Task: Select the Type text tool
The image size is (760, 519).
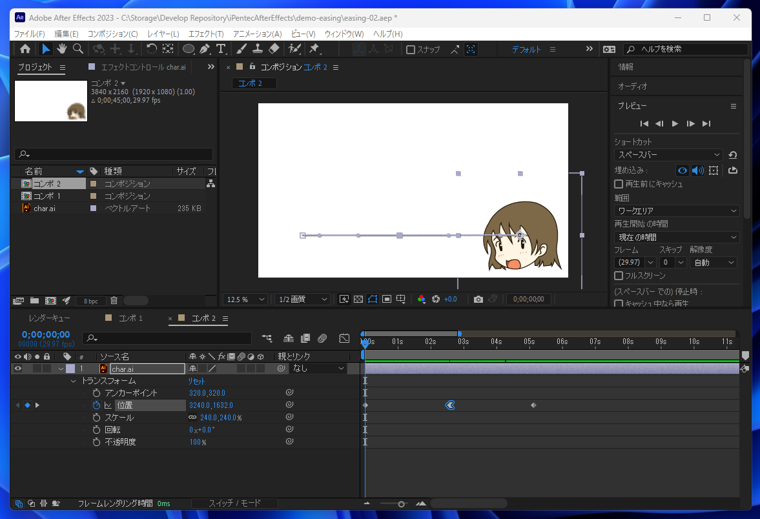Action: tap(221, 49)
